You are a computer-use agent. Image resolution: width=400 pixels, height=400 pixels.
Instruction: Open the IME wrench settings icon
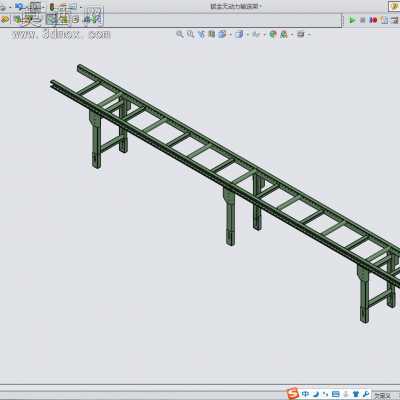coord(366,394)
